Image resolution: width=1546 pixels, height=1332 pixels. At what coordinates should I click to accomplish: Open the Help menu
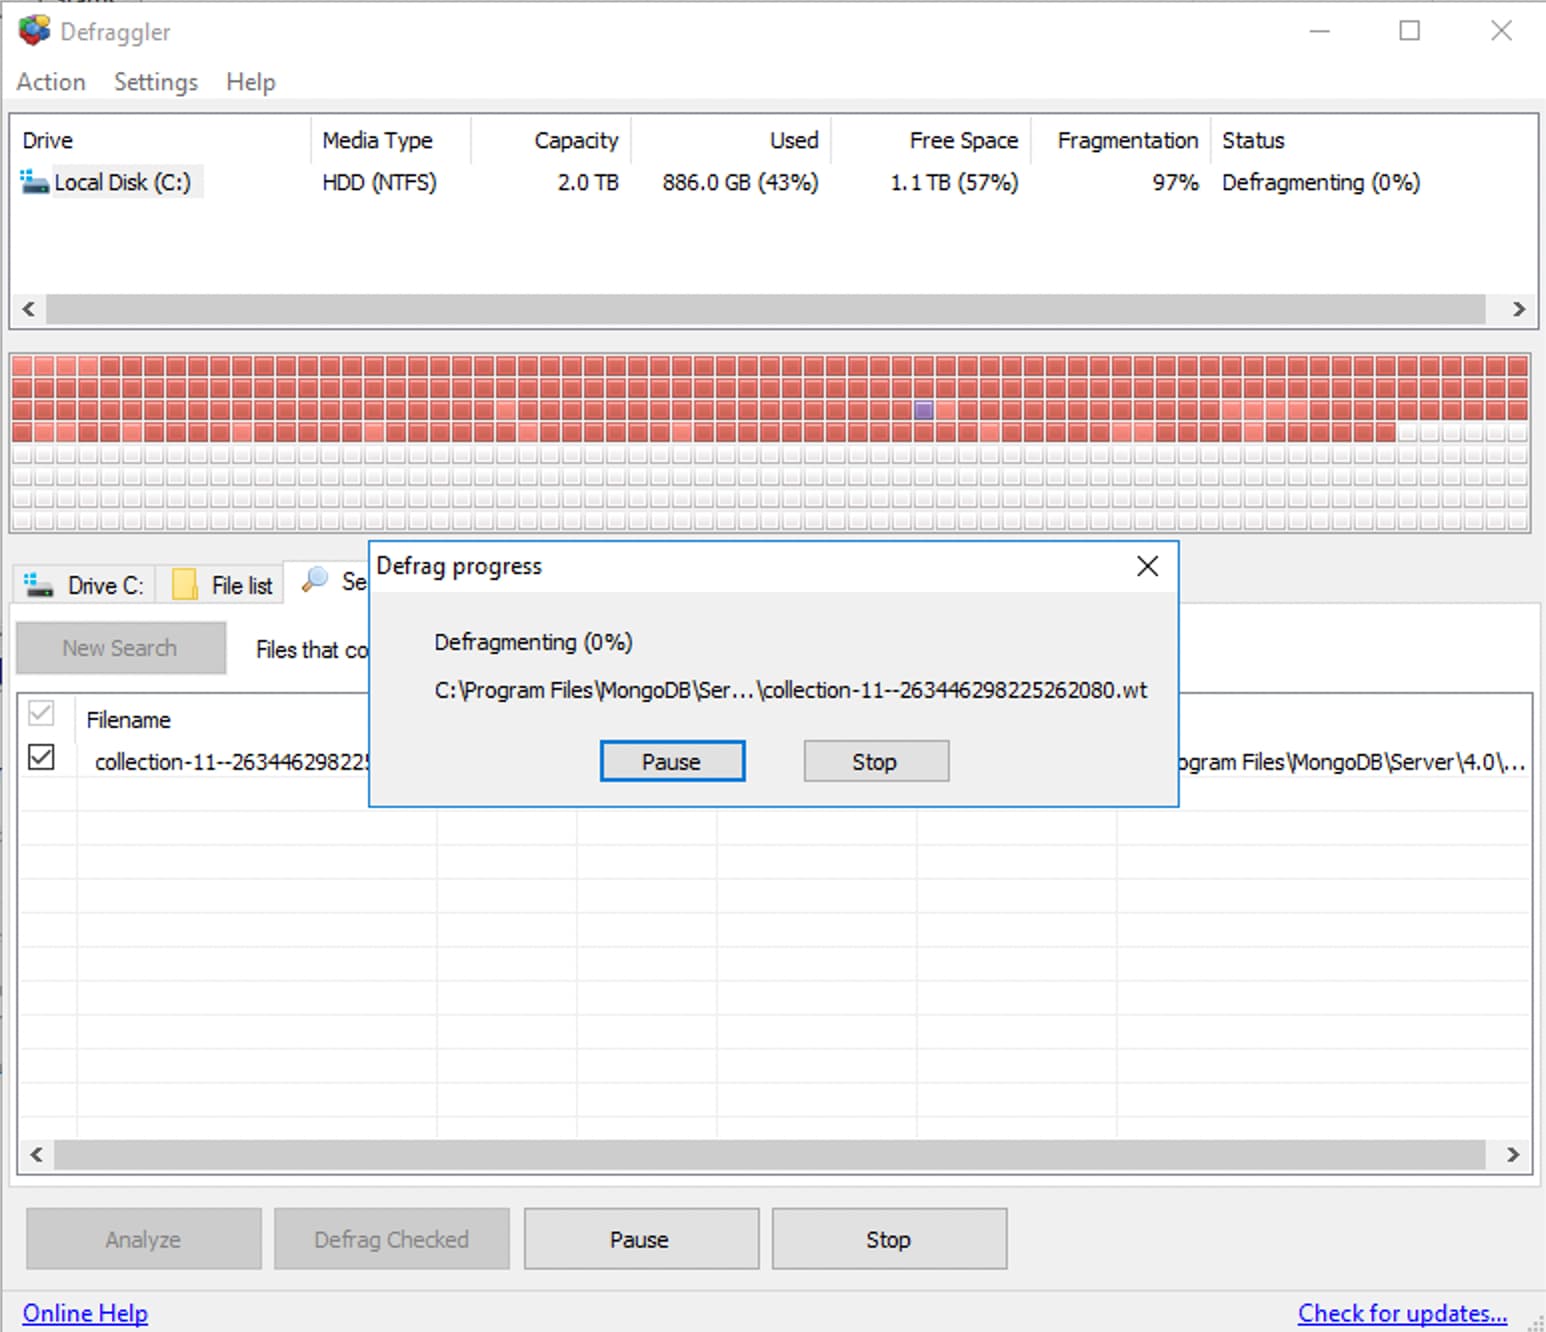250,82
